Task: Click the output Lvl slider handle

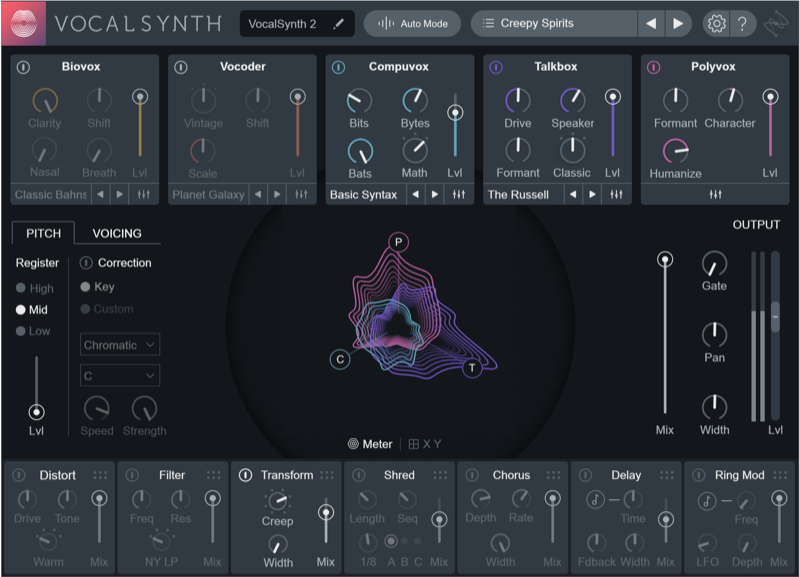Action: tap(775, 317)
